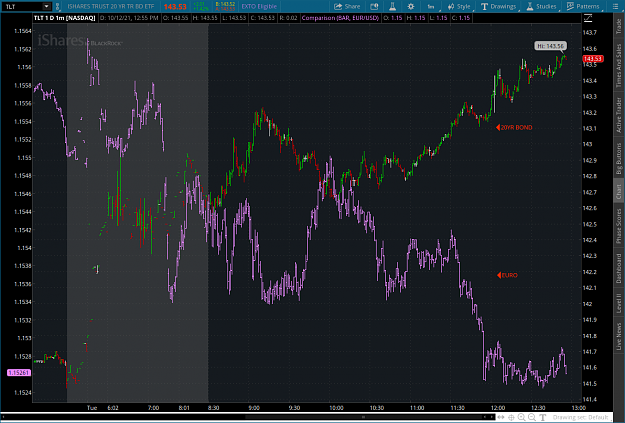Open the Style dropdown menu

pos(460,6)
